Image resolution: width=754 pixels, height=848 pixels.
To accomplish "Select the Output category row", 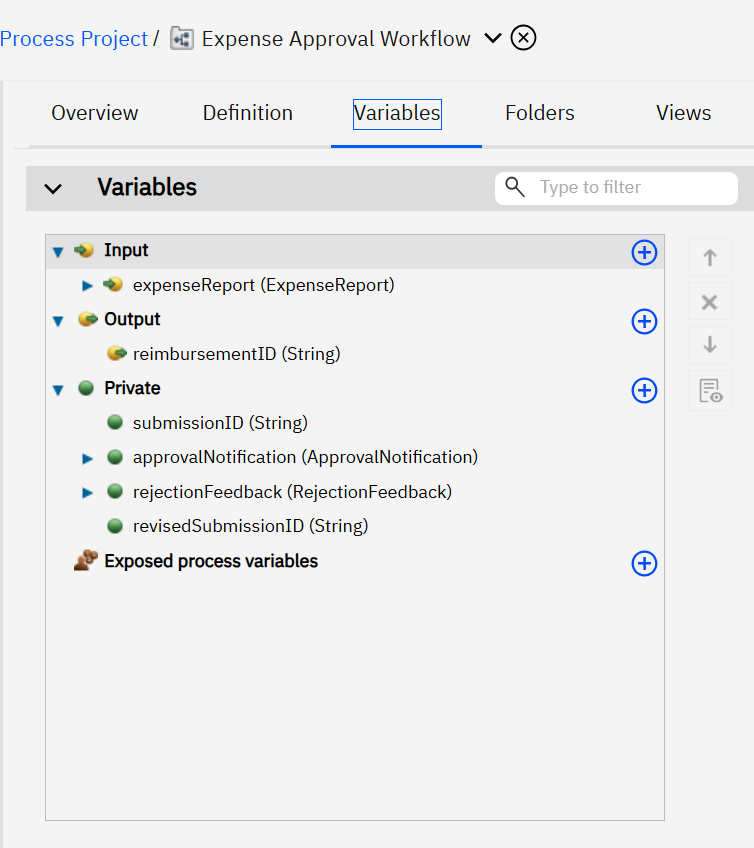I will tap(355, 320).
